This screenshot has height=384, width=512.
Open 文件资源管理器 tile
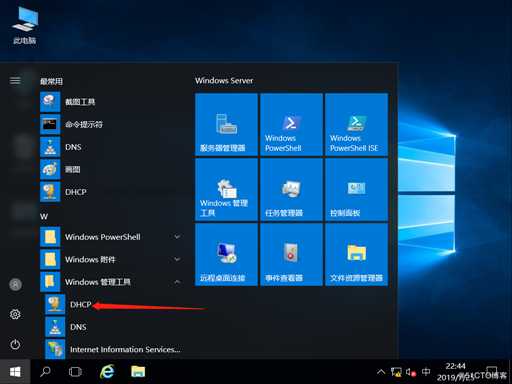click(356, 254)
